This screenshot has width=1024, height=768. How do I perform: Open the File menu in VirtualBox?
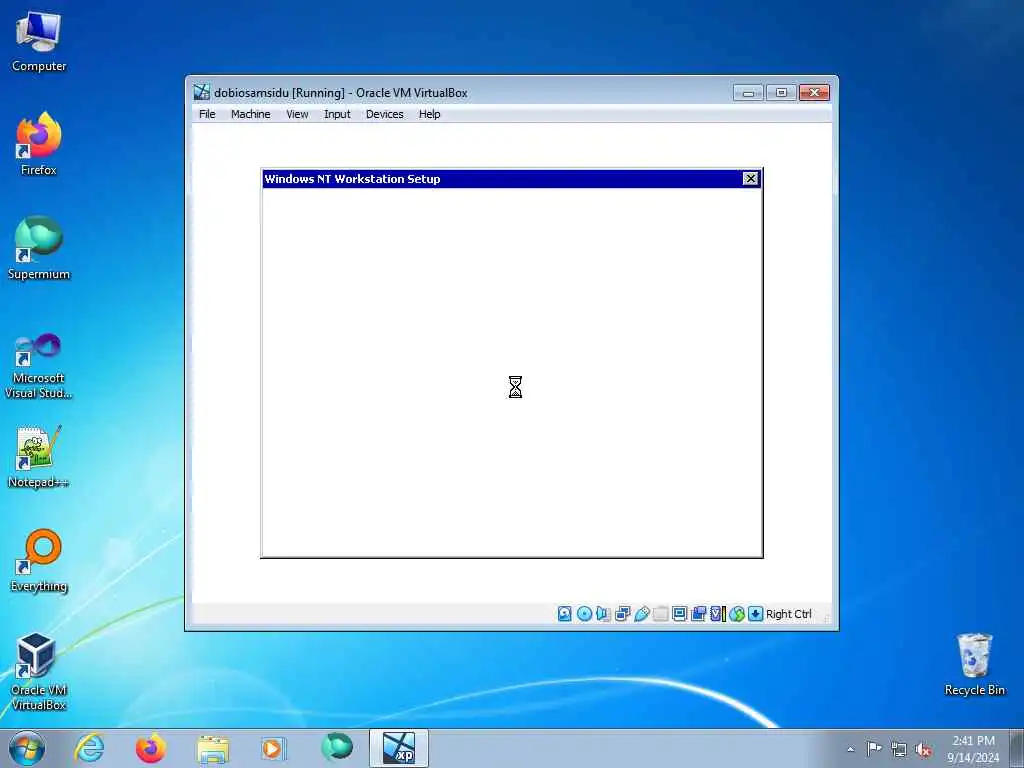207,114
